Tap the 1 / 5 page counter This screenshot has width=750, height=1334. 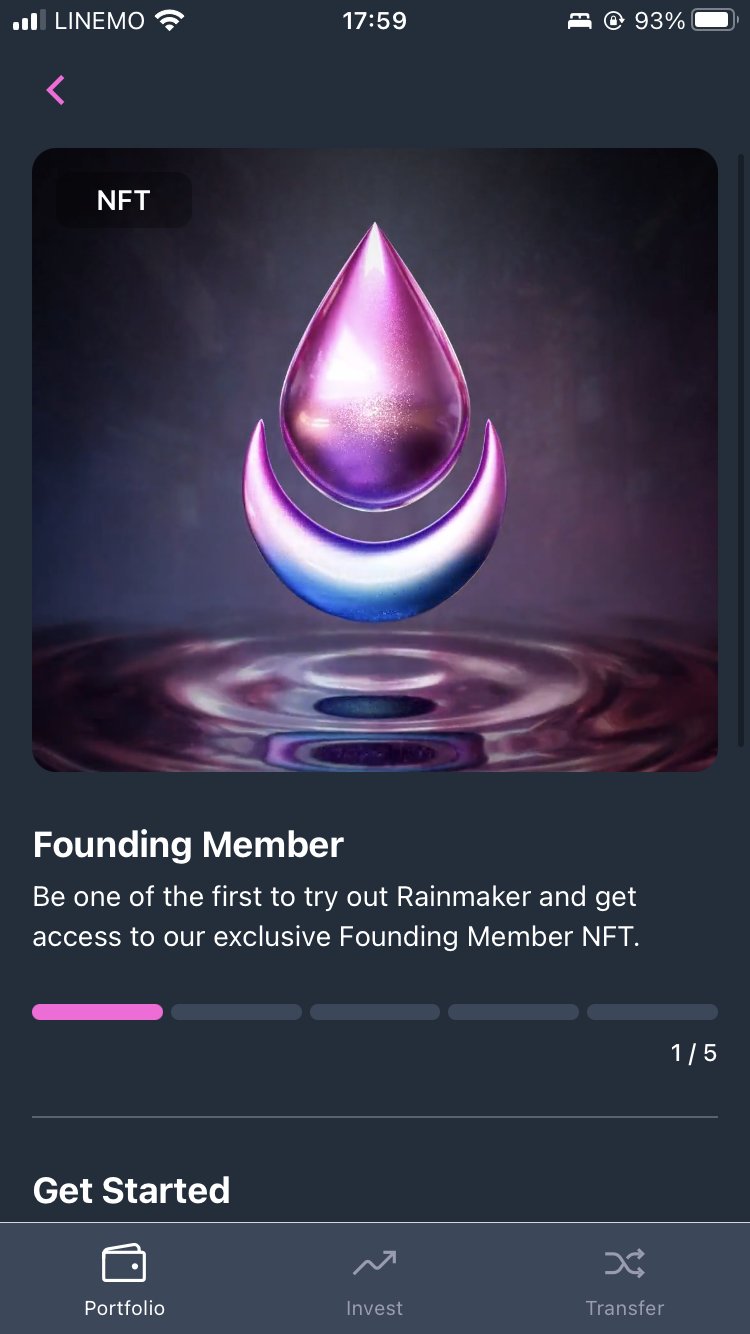click(691, 1052)
